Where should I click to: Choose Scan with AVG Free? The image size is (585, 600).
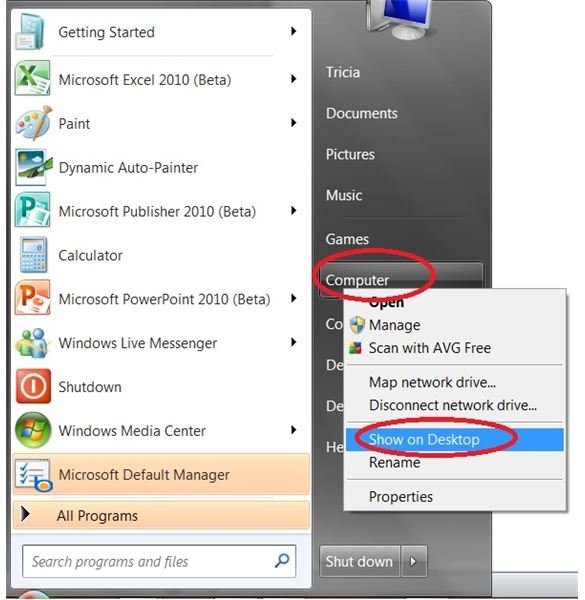point(455,348)
